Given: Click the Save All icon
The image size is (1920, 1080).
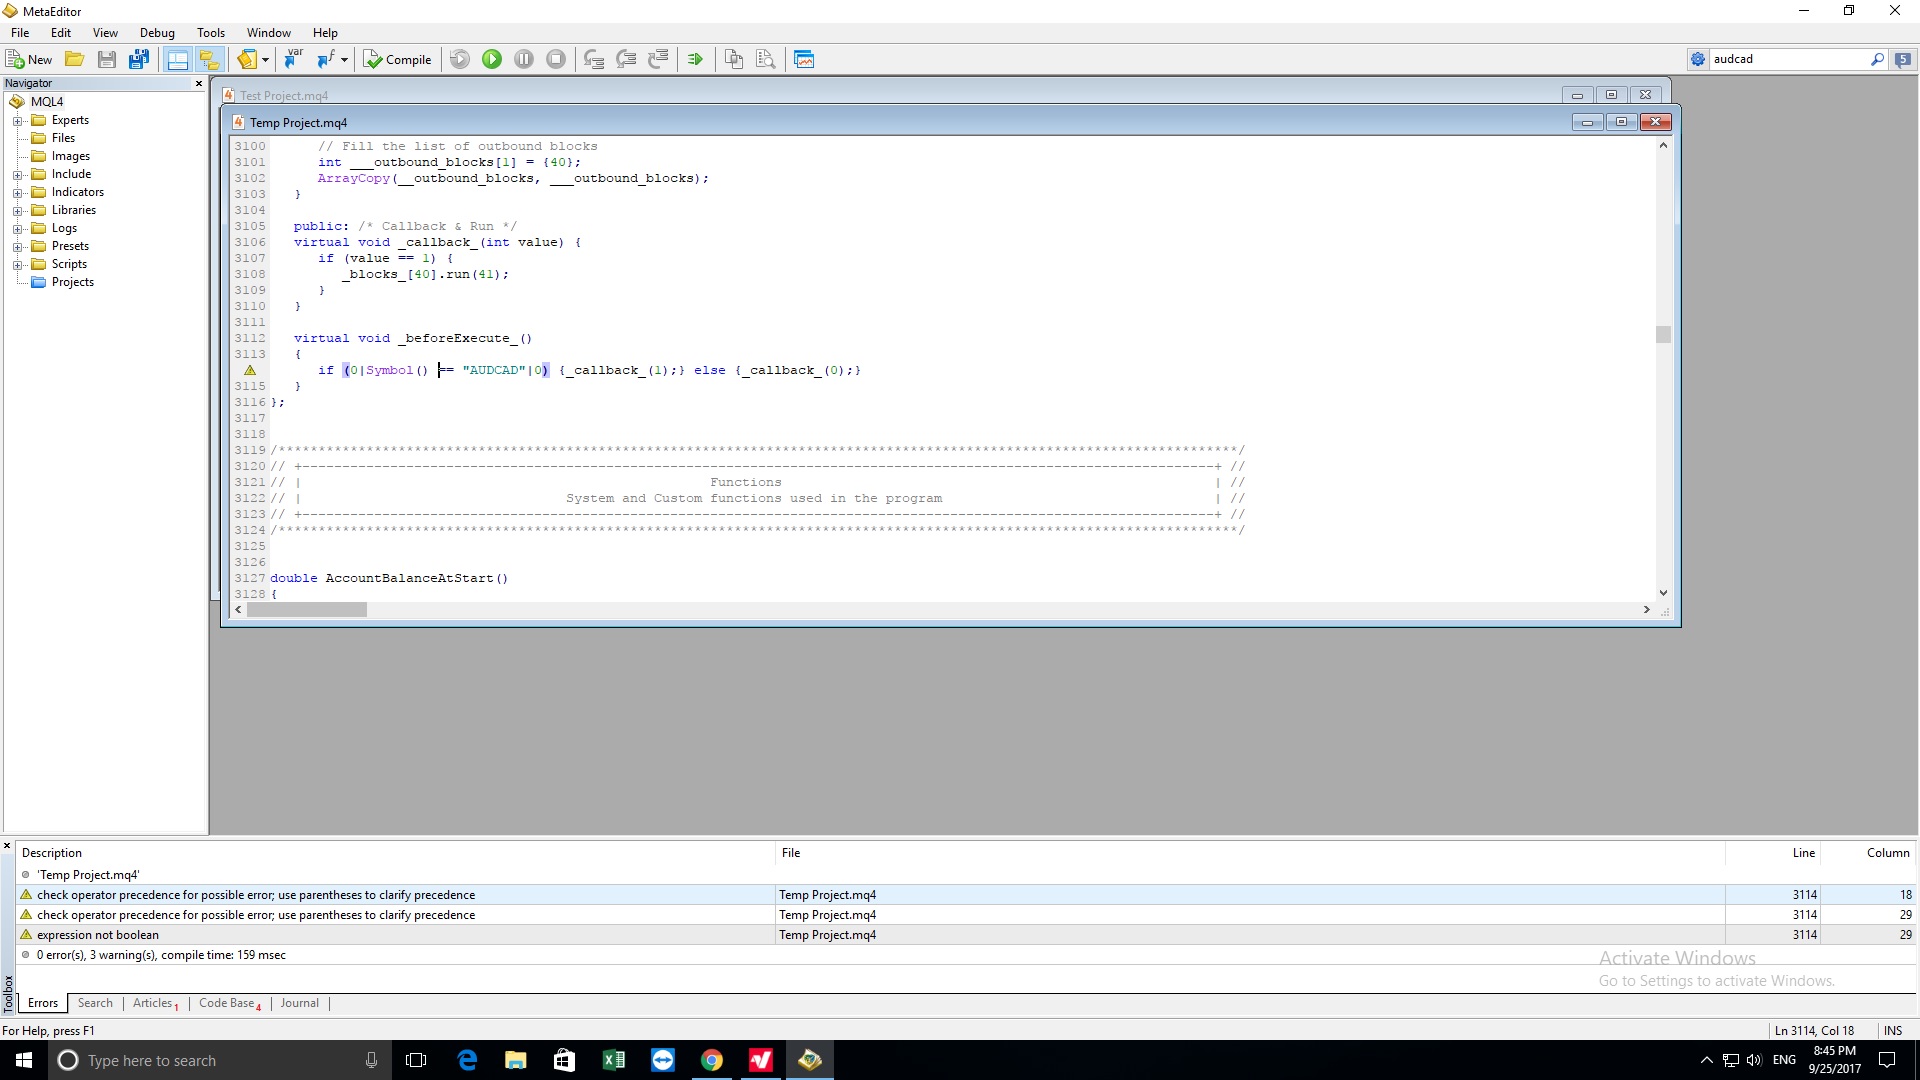Looking at the screenshot, I should point(139,59).
